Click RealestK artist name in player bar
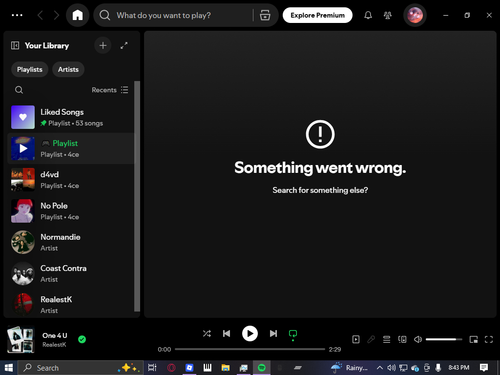This screenshot has height=375, width=500. [x=54, y=345]
